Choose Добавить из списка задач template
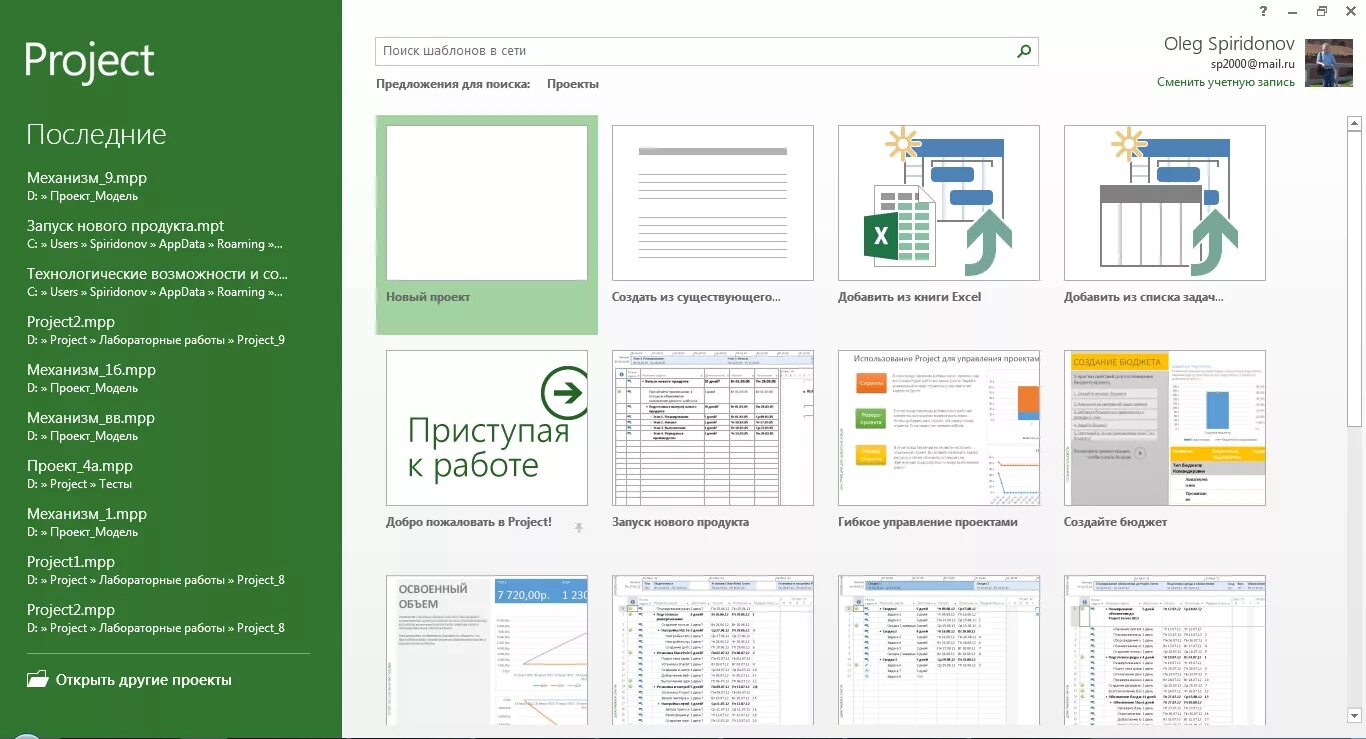Image resolution: width=1366 pixels, height=739 pixels. tap(1165, 214)
